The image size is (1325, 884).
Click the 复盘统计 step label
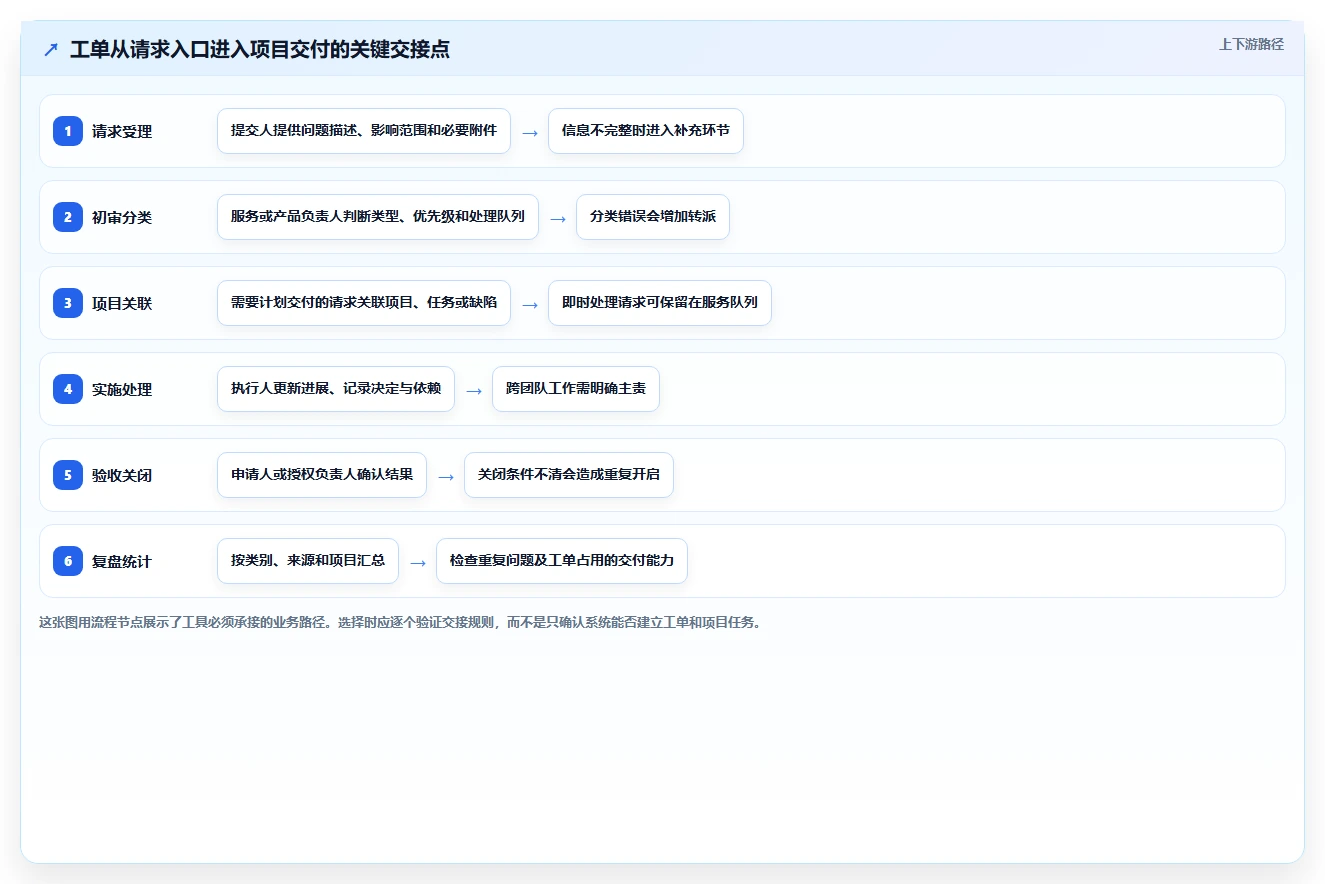tap(122, 561)
